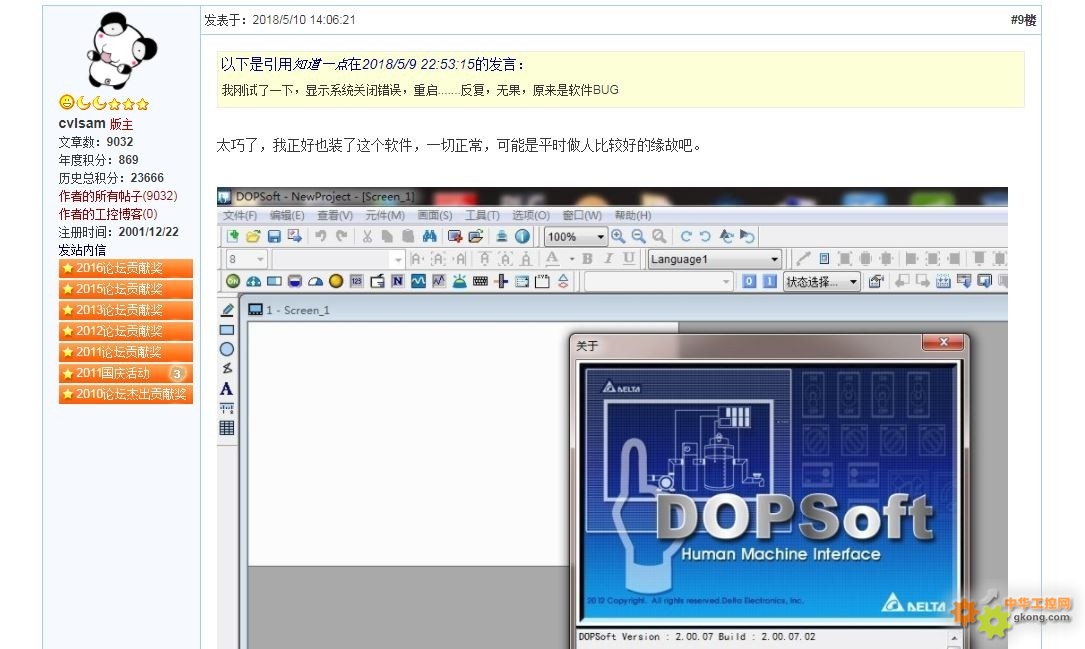Open link 作者的所有帖子(9032)
Image resolution: width=1085 pixels, height=649 pixels.
118,196
